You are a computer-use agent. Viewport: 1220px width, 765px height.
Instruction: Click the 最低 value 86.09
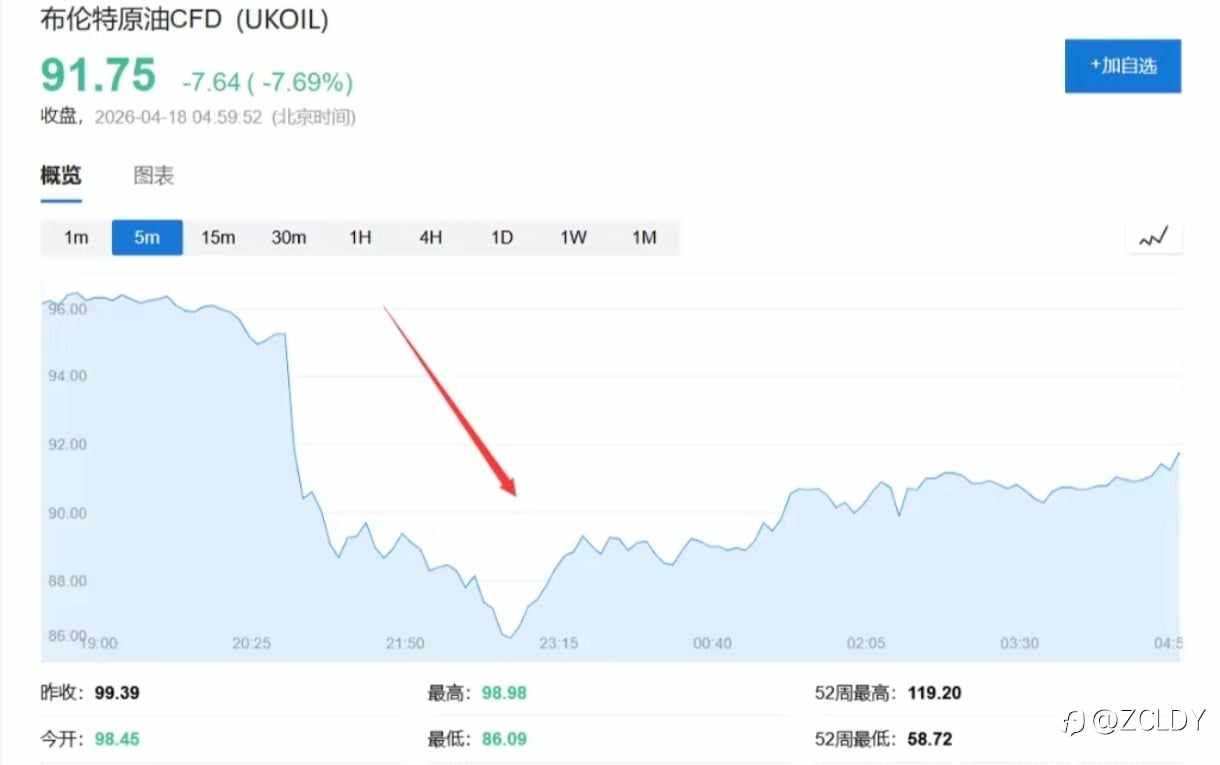point(504,740)
